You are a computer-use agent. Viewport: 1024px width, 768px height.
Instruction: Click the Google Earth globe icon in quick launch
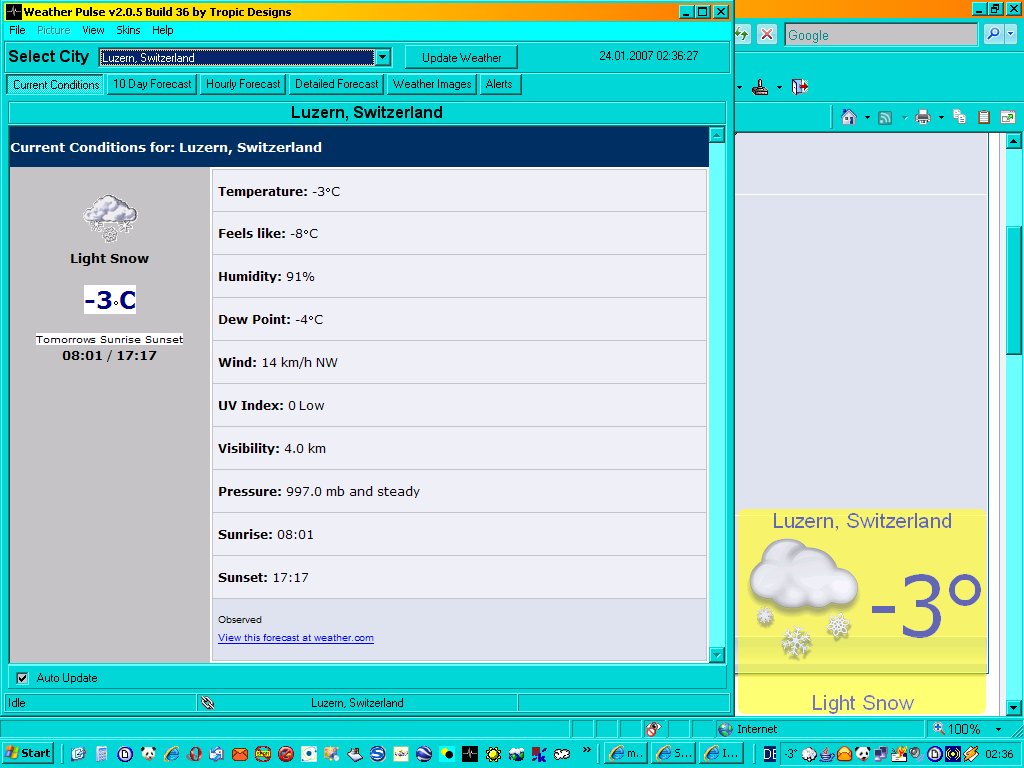coord(423,754)
